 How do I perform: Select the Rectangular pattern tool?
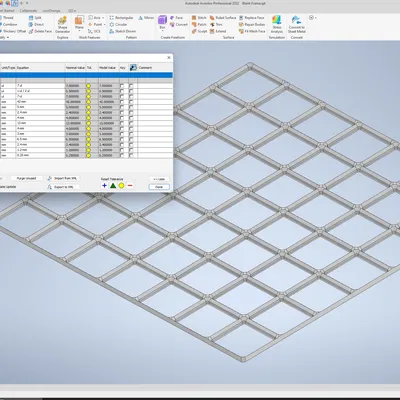[x=121, y=18]
